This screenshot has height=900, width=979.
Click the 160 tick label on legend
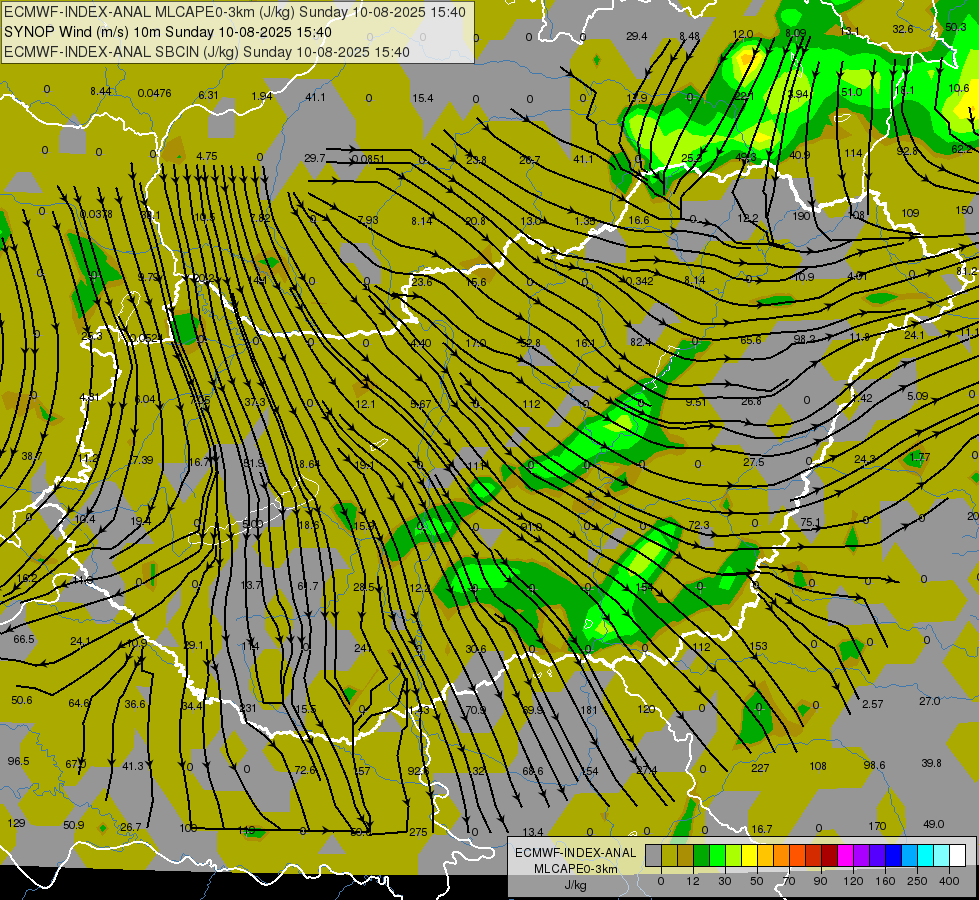(x=885, y=881)
